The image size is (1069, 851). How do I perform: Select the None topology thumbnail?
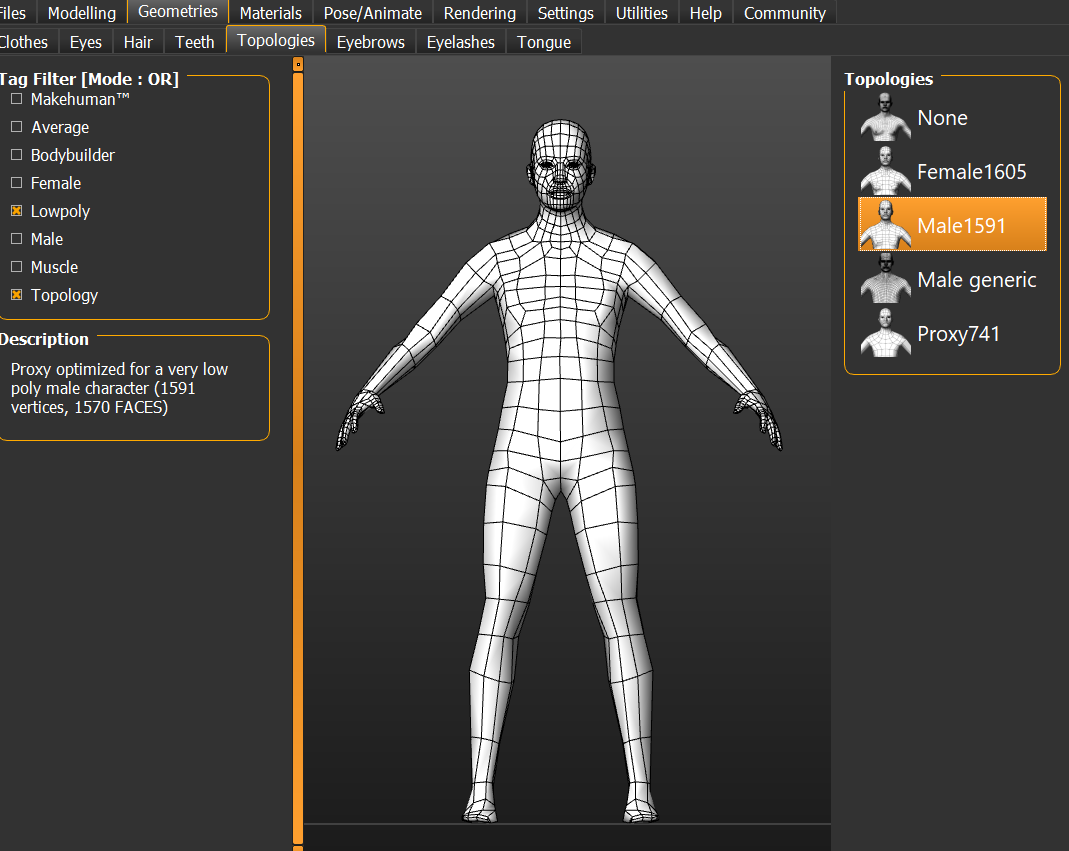pos(886,117)
